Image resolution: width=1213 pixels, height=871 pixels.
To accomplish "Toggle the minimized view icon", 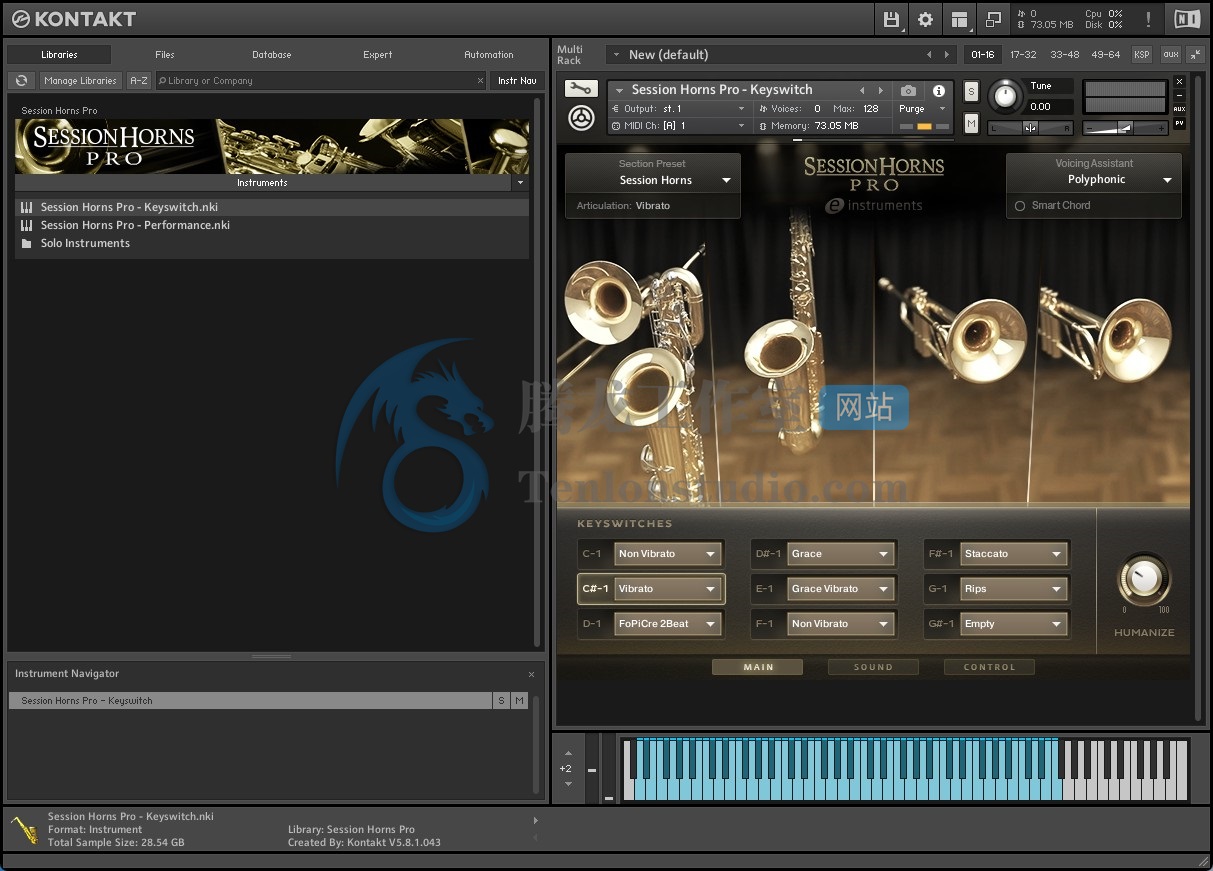I will (993, 19).
